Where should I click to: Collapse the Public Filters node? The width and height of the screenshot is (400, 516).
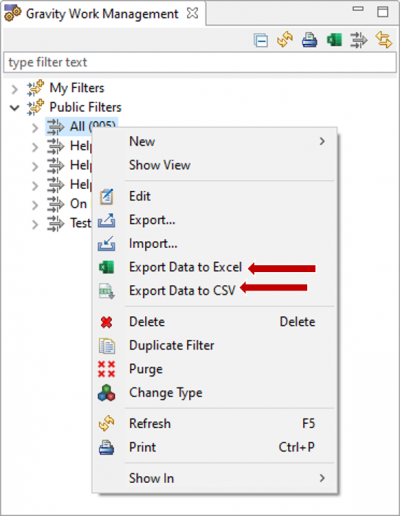point(14,108)
